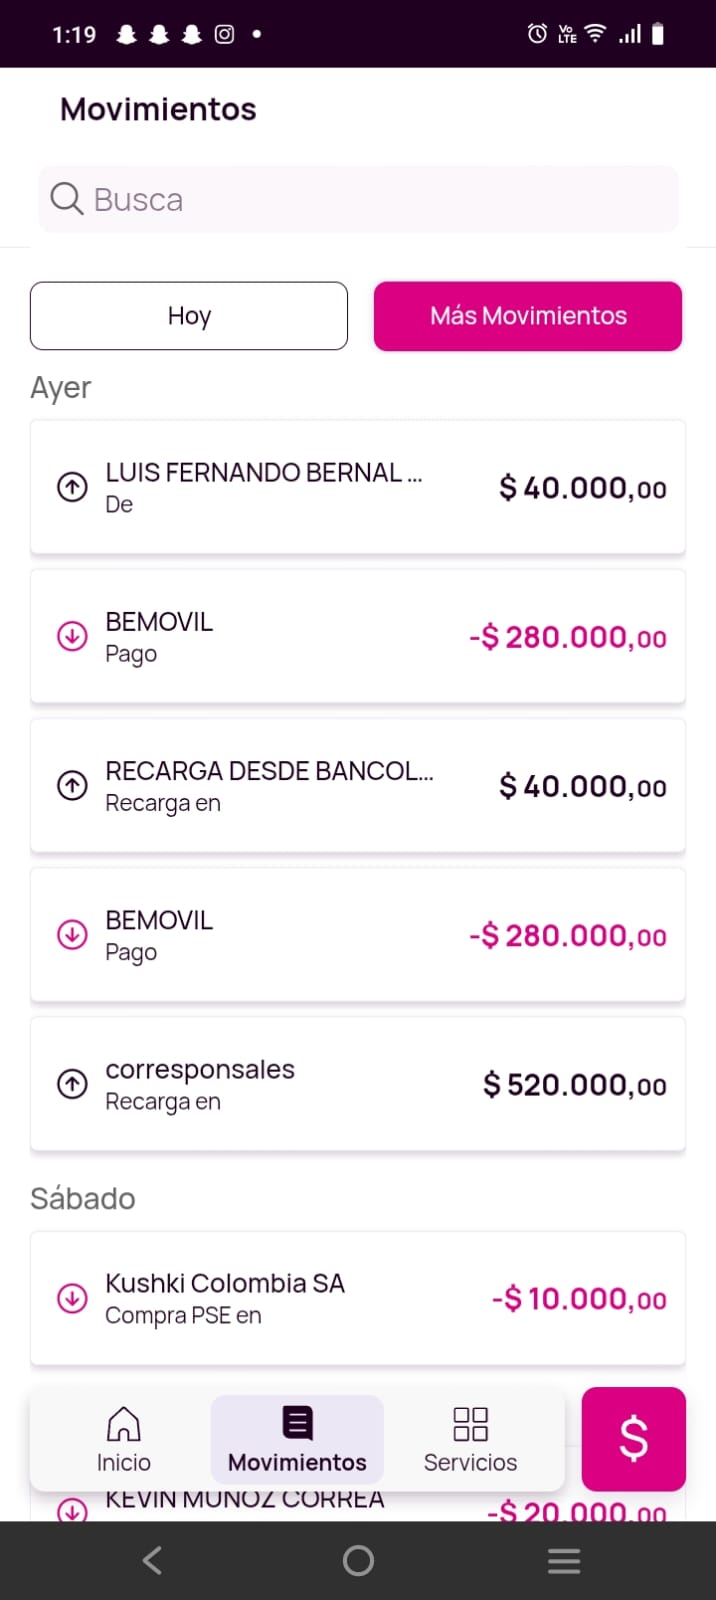This screenshot has height=1600, width=716.
Task: Tap down-arrow icon on second BEMOVIL payment
Action: coord(72,935)
